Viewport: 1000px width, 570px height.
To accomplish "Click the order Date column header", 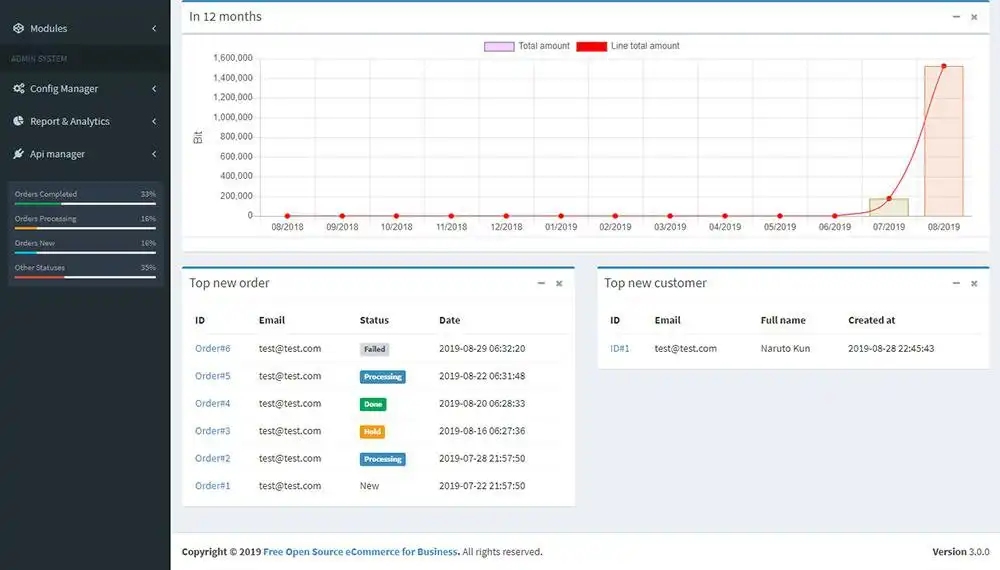I will 450,320.
